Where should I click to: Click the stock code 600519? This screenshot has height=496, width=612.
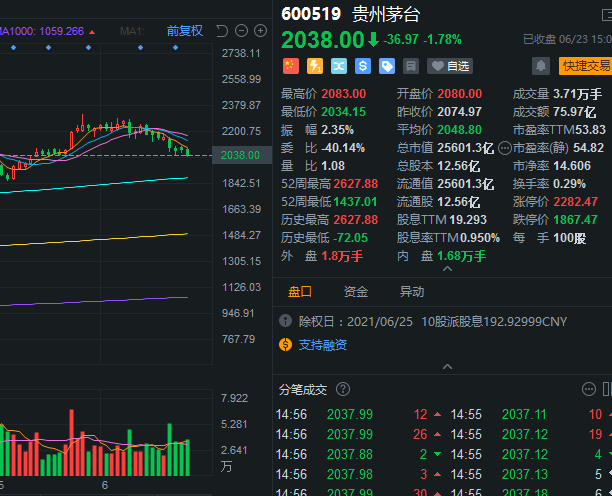click(x=311, y=14)
